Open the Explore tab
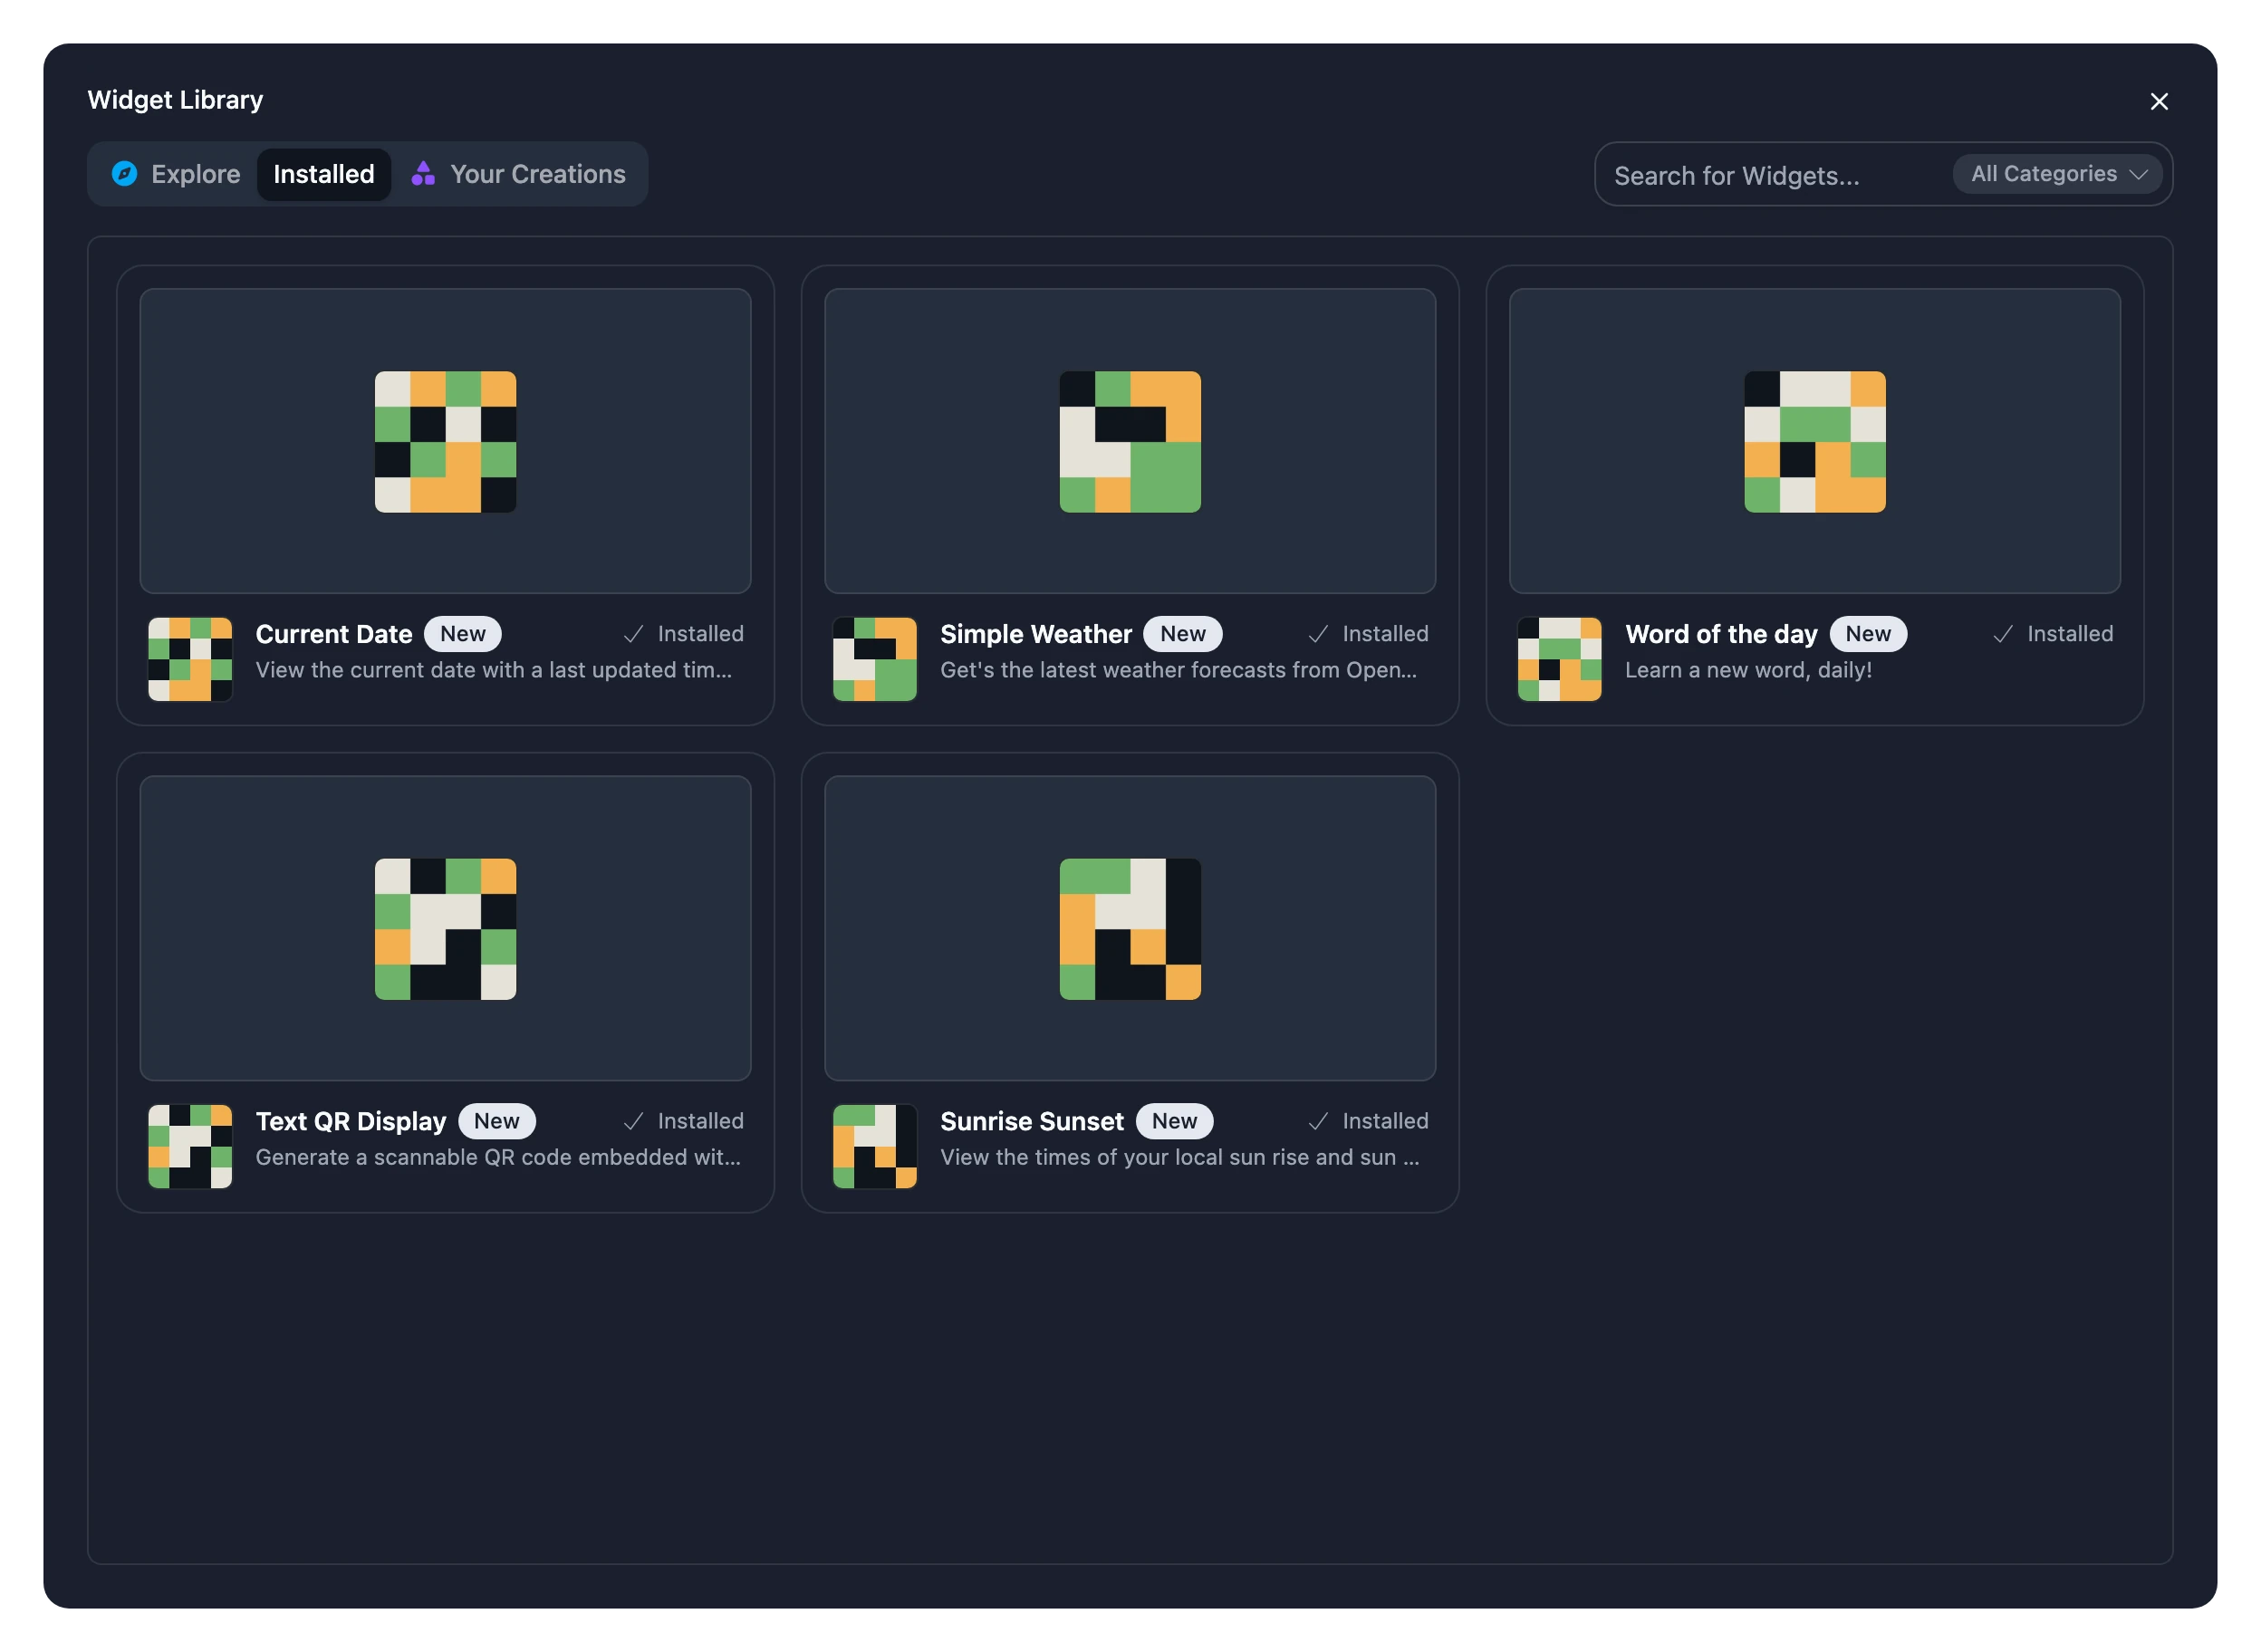The image size is (2261, 1652). [x=176, y=174]
